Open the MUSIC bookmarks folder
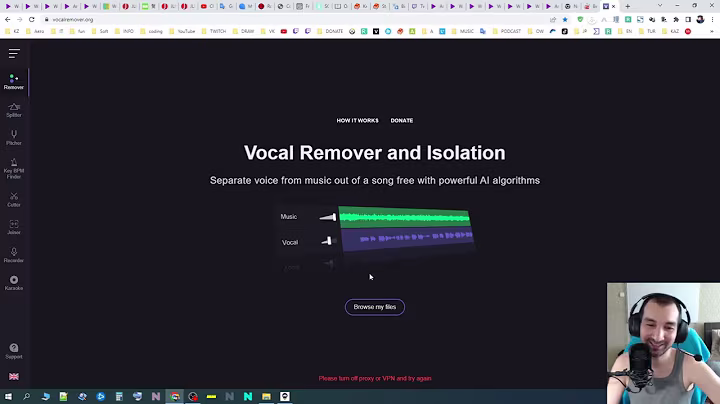 462,31
